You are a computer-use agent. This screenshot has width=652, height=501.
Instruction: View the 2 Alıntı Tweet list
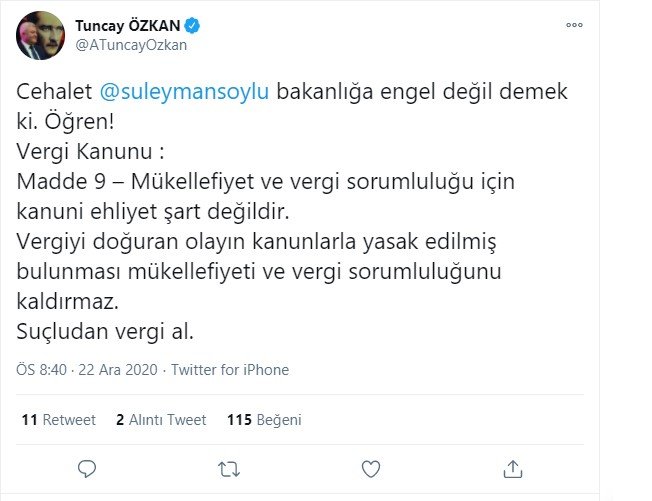point(161,420)
